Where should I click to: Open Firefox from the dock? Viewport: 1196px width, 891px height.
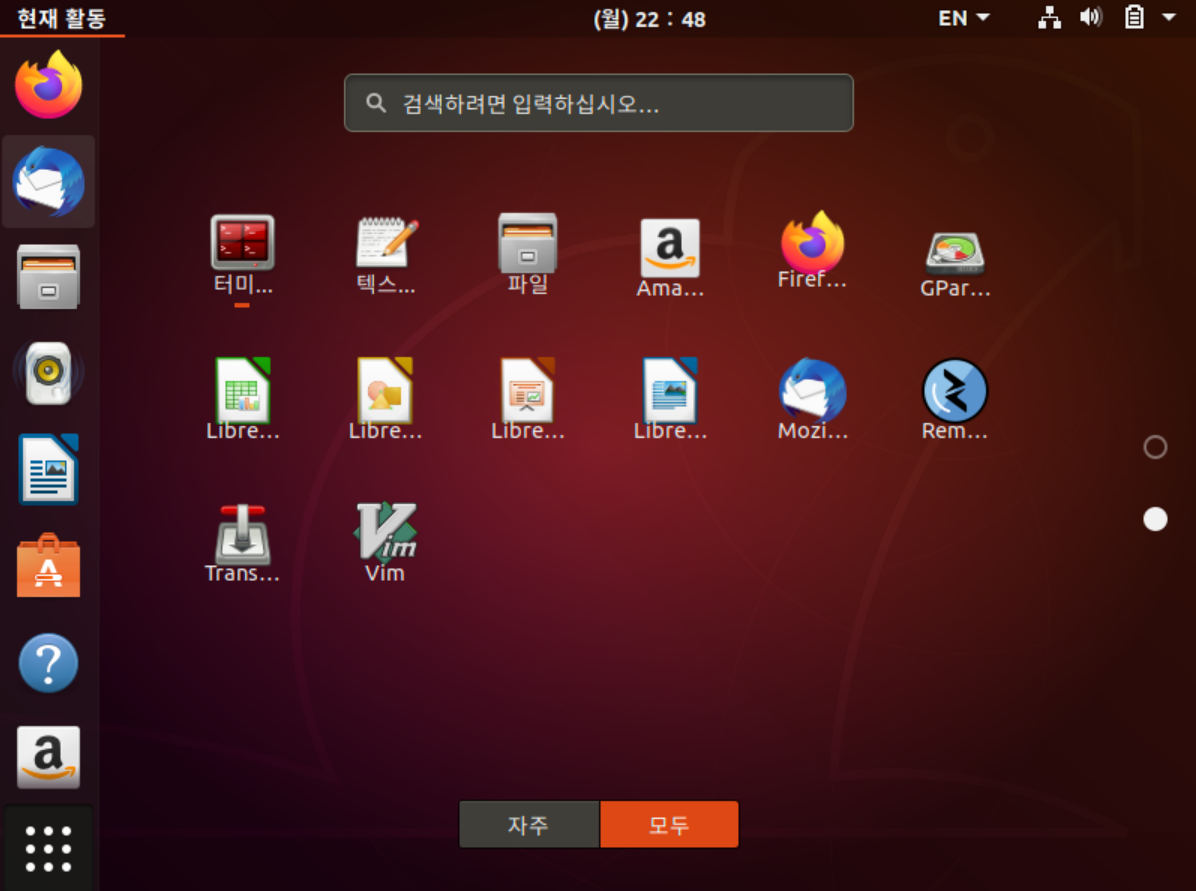[49, 85]
